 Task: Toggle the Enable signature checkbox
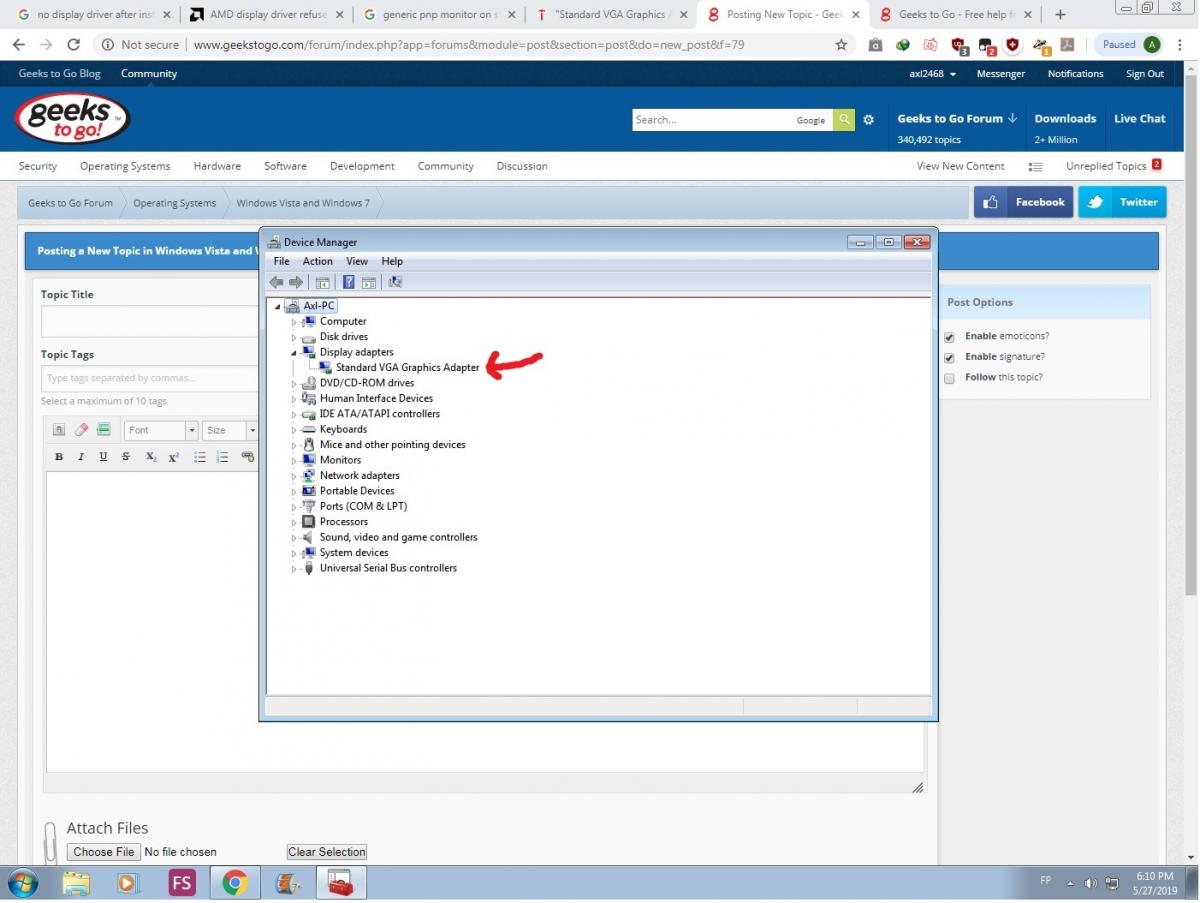click(949, 357)
